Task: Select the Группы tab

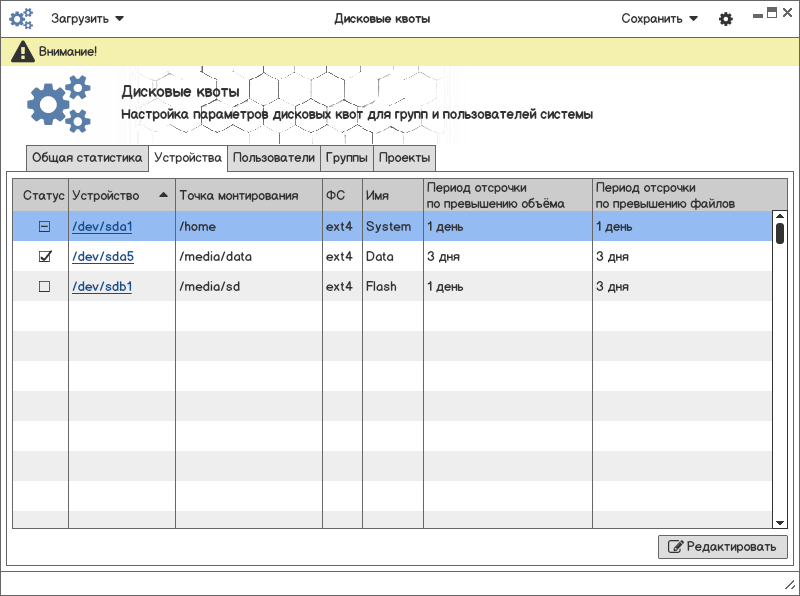Action: click(x=347, y=158)
